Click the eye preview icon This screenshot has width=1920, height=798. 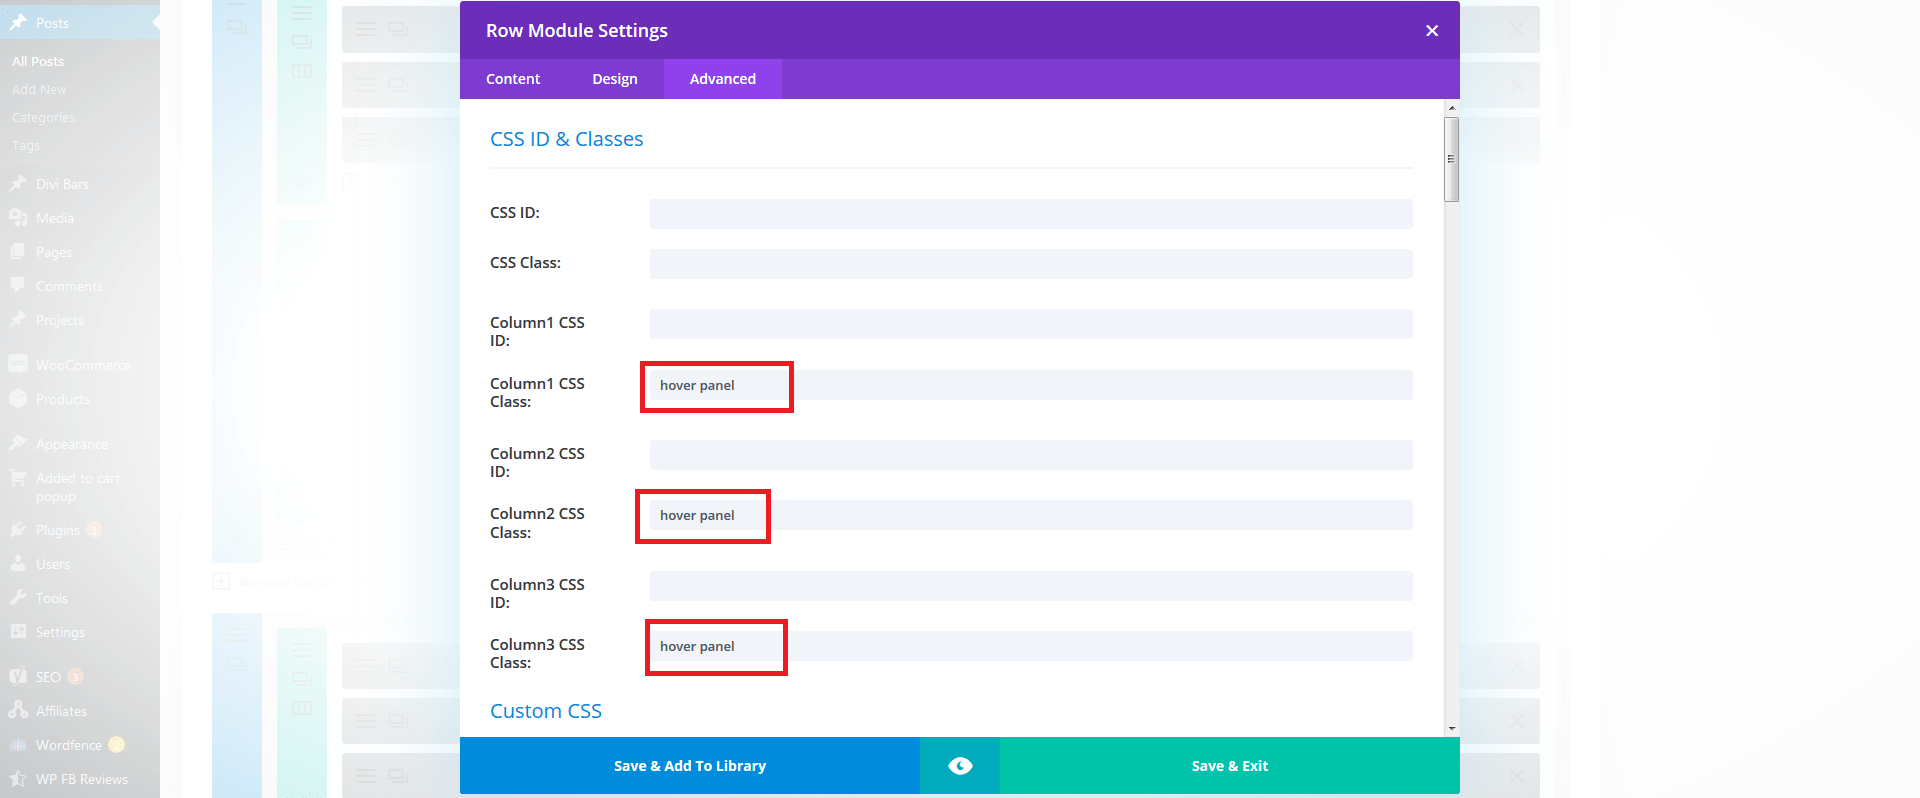coord(960,766)
